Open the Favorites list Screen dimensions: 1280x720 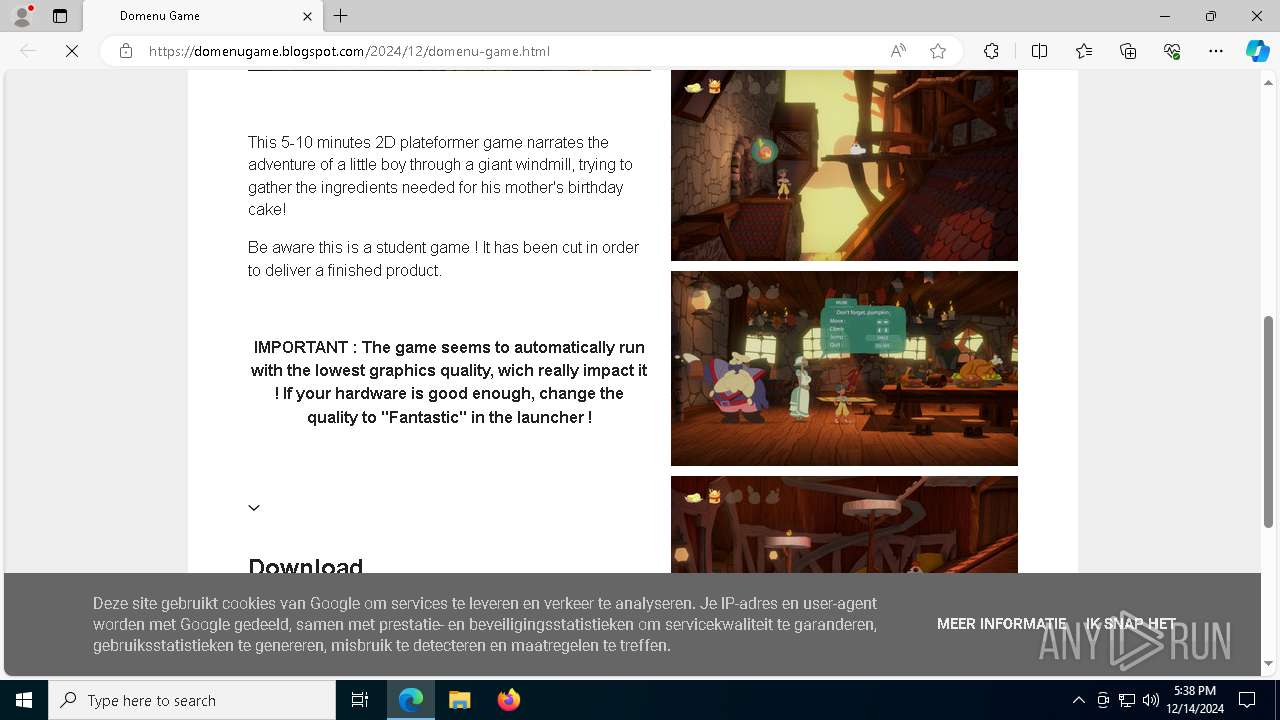(x=1084, y=51)
